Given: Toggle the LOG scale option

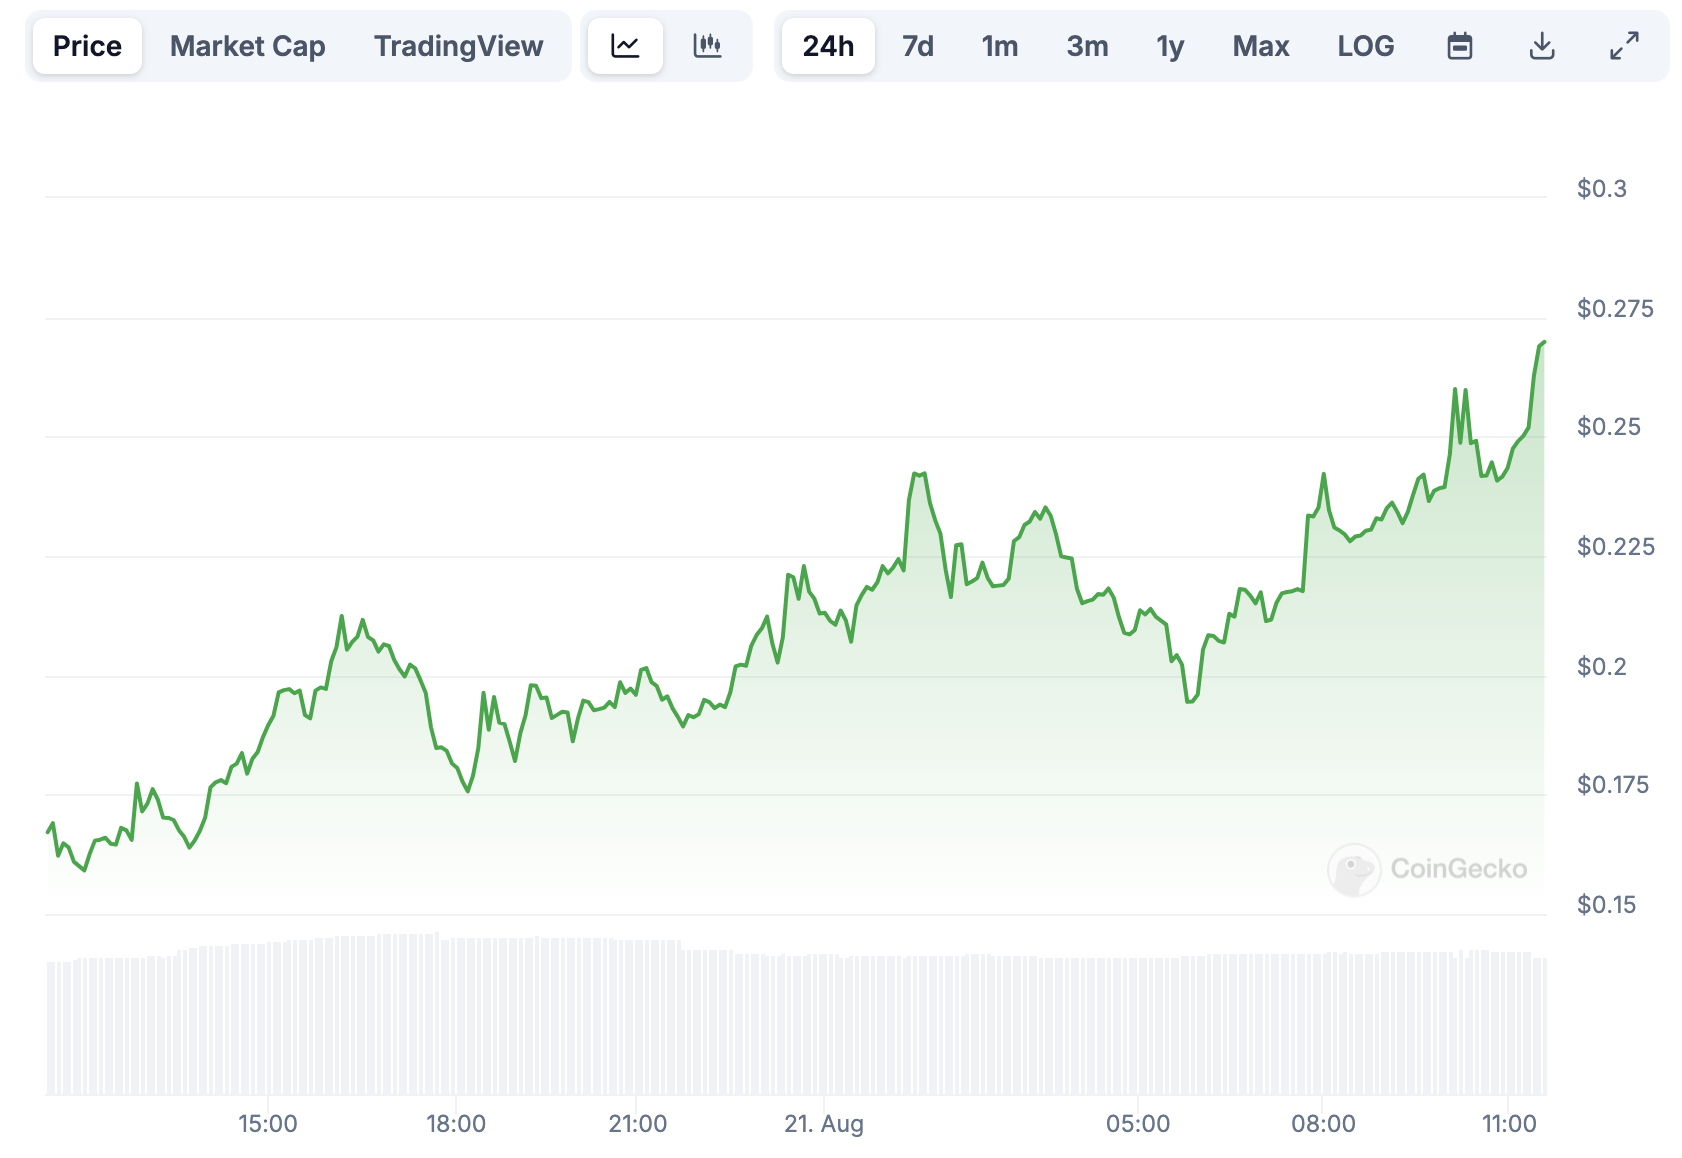Looking at the screenshot, I should (1365, 46).
